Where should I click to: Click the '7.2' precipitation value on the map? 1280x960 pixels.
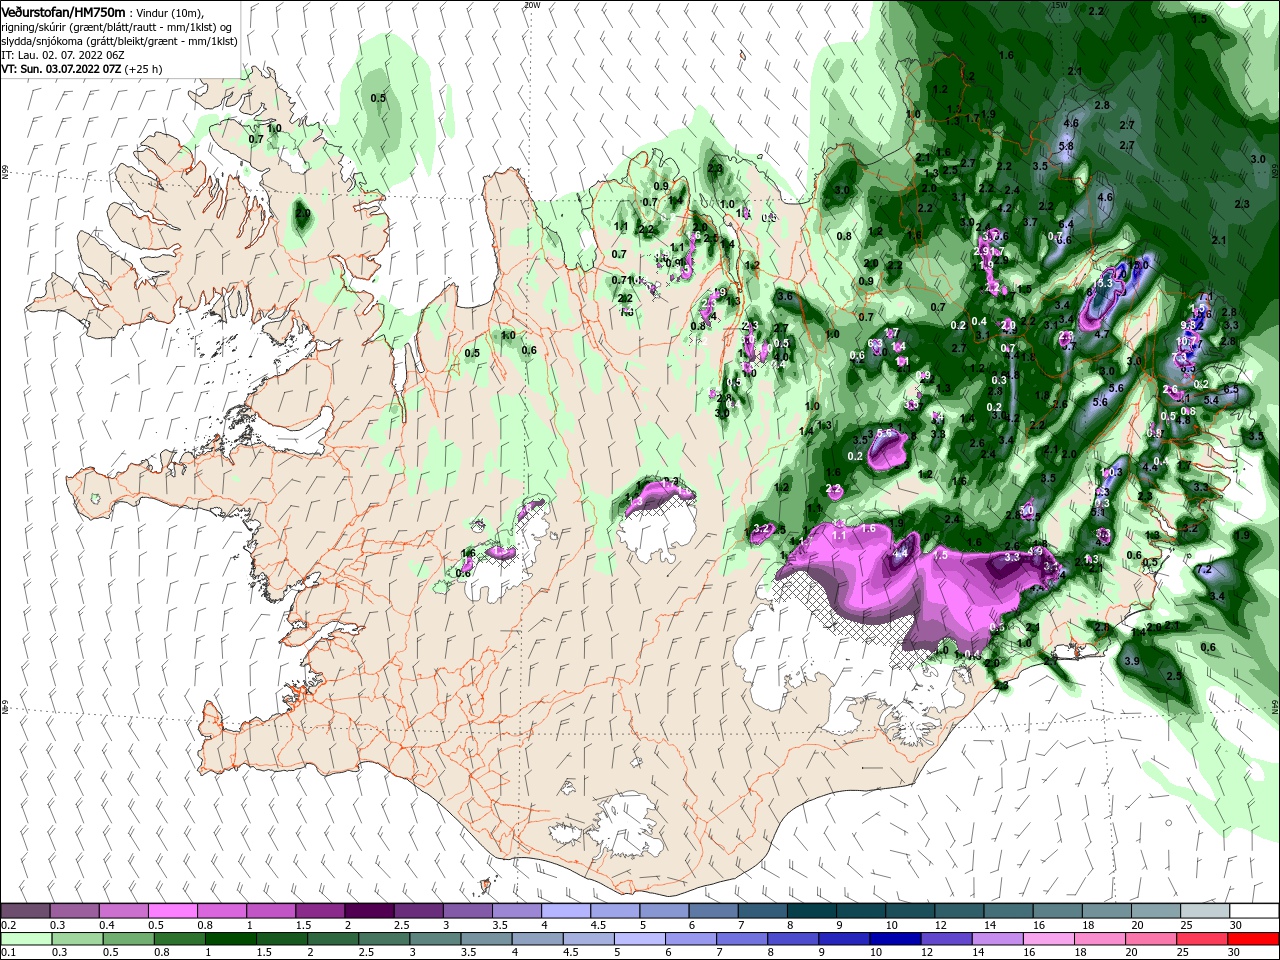pyautogui.click(x=1204, y=570)
